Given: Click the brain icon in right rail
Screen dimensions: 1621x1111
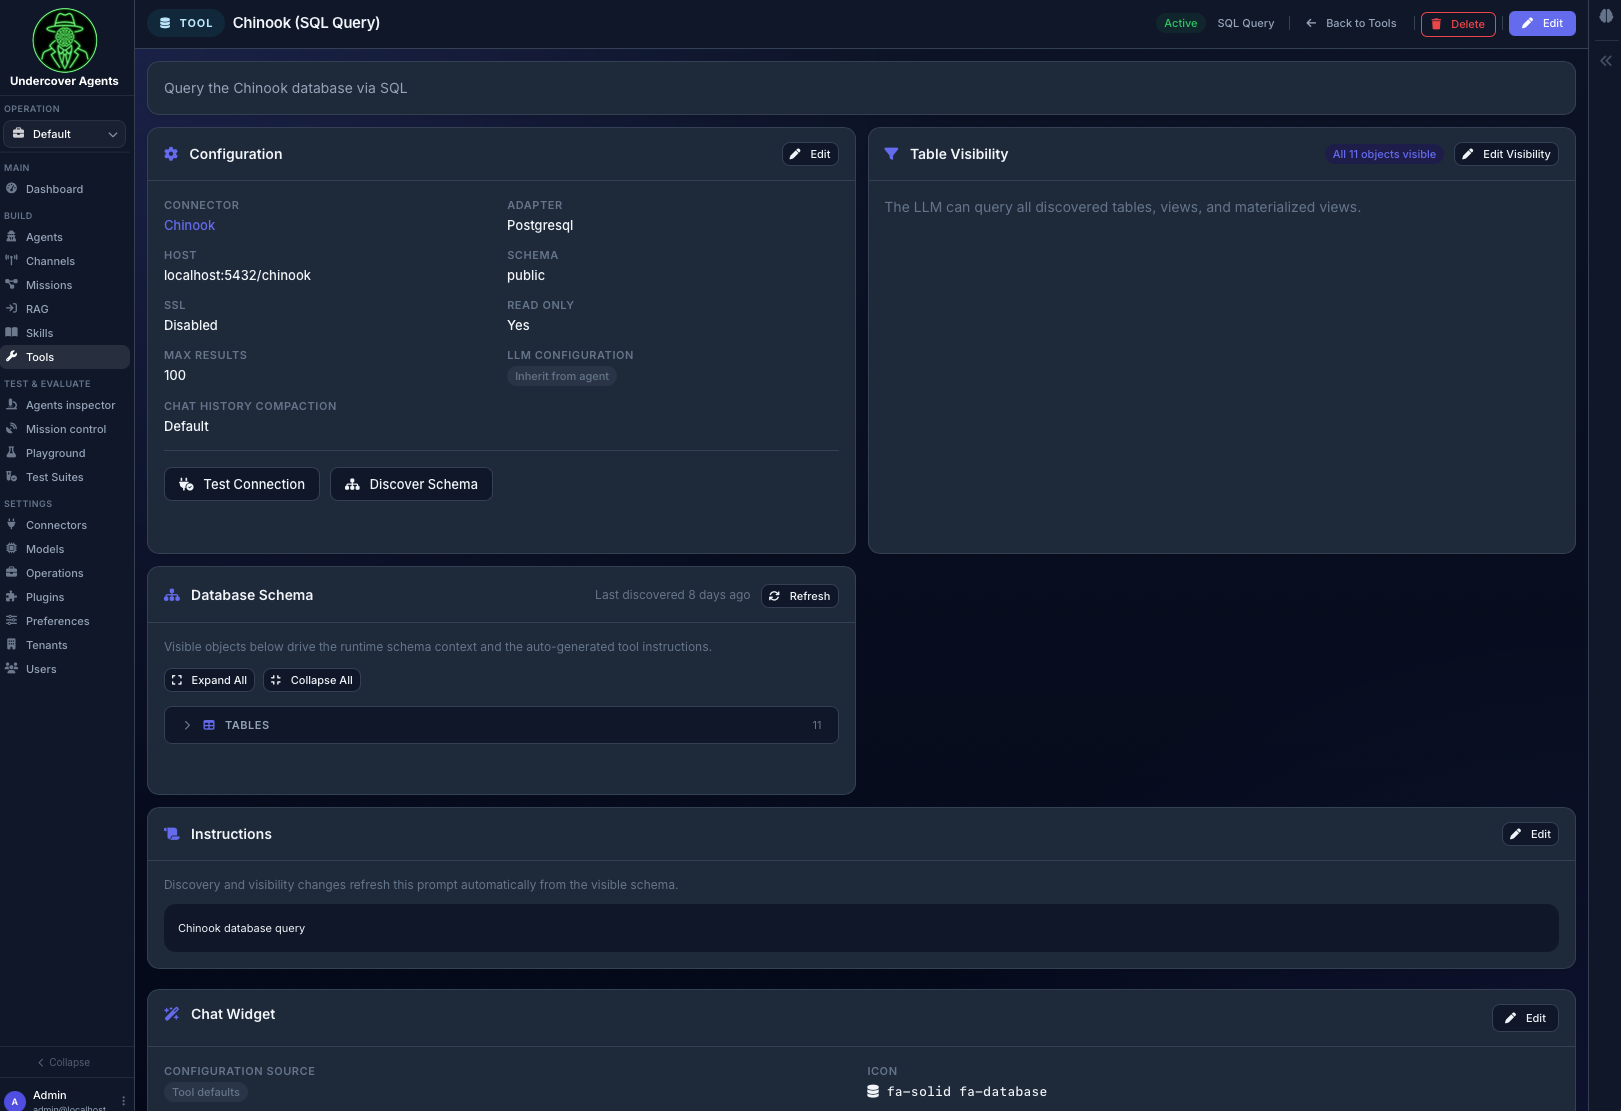Looking at the screenshot, I should pos(1606,16).
